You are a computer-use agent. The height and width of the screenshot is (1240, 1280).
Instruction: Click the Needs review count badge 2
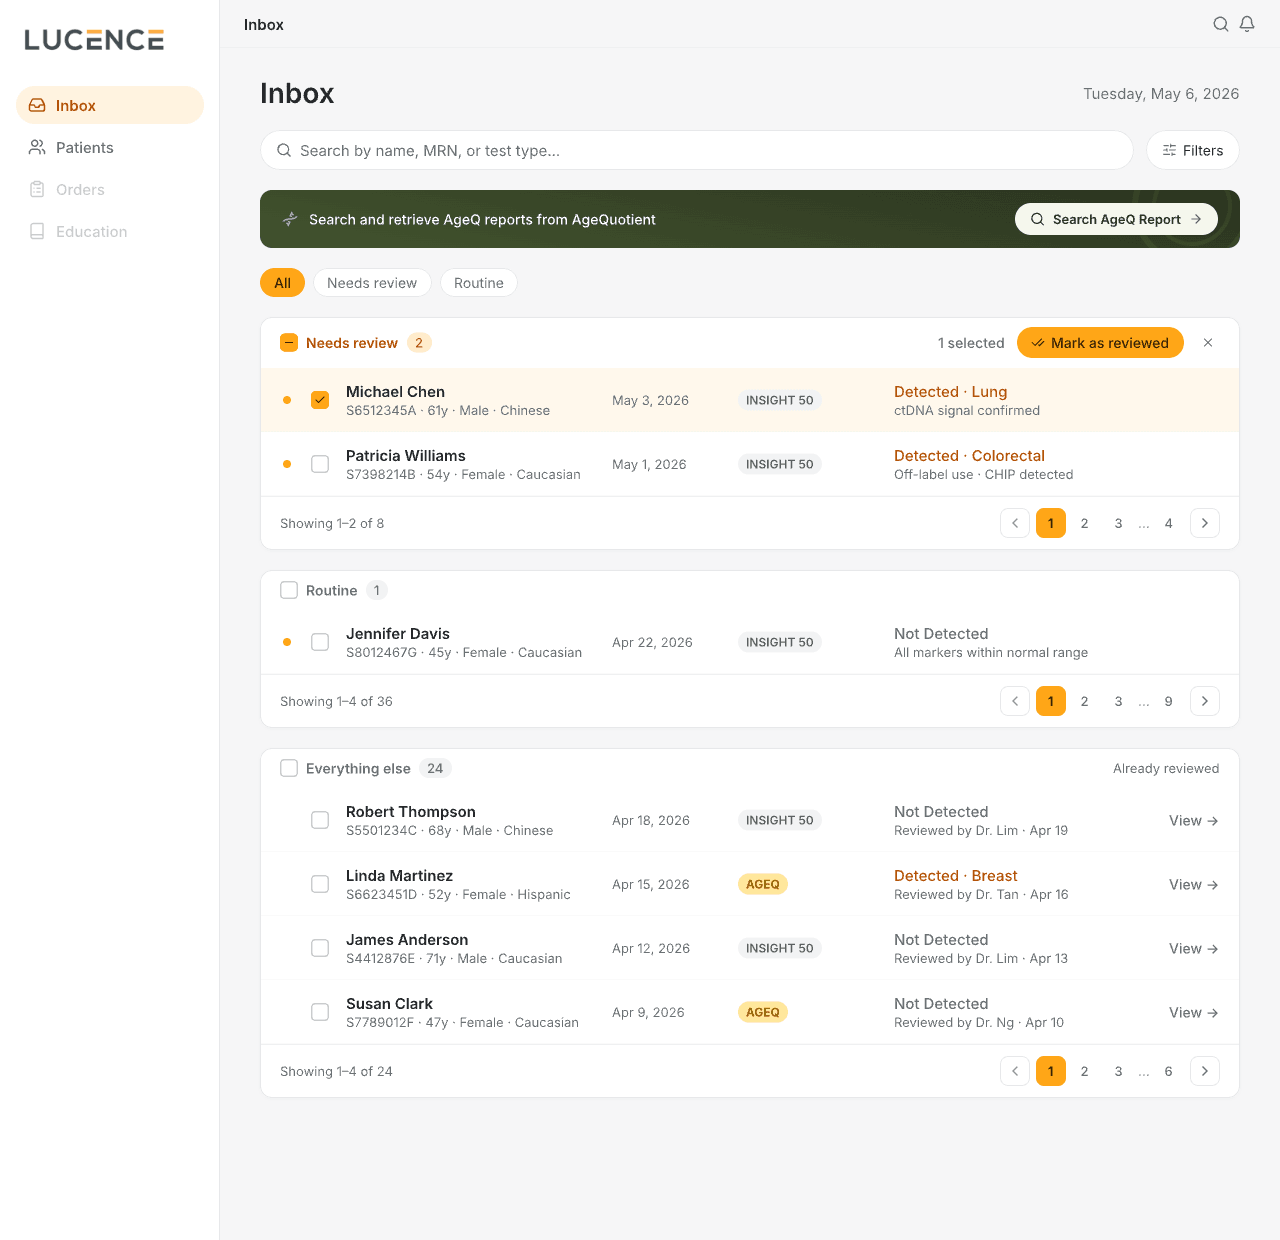coord(419,343)
